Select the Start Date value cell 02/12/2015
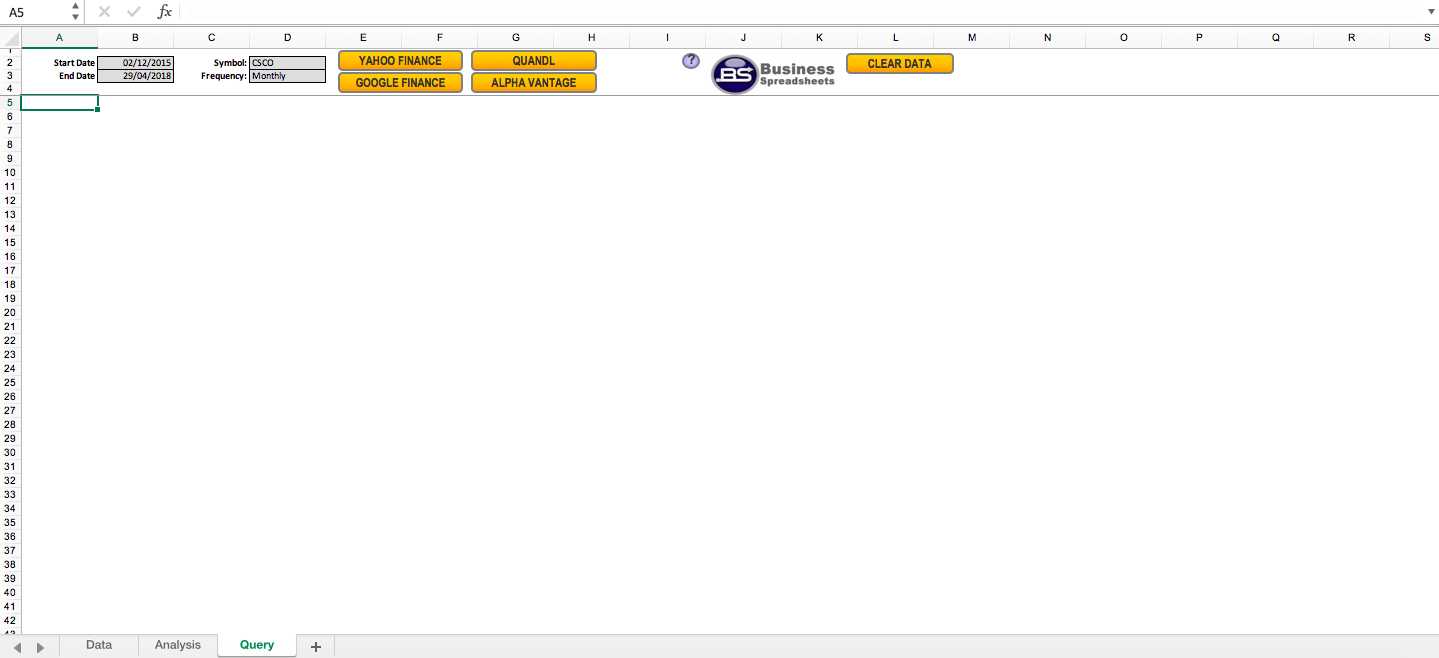1439x658 pixels. (135, 63)
